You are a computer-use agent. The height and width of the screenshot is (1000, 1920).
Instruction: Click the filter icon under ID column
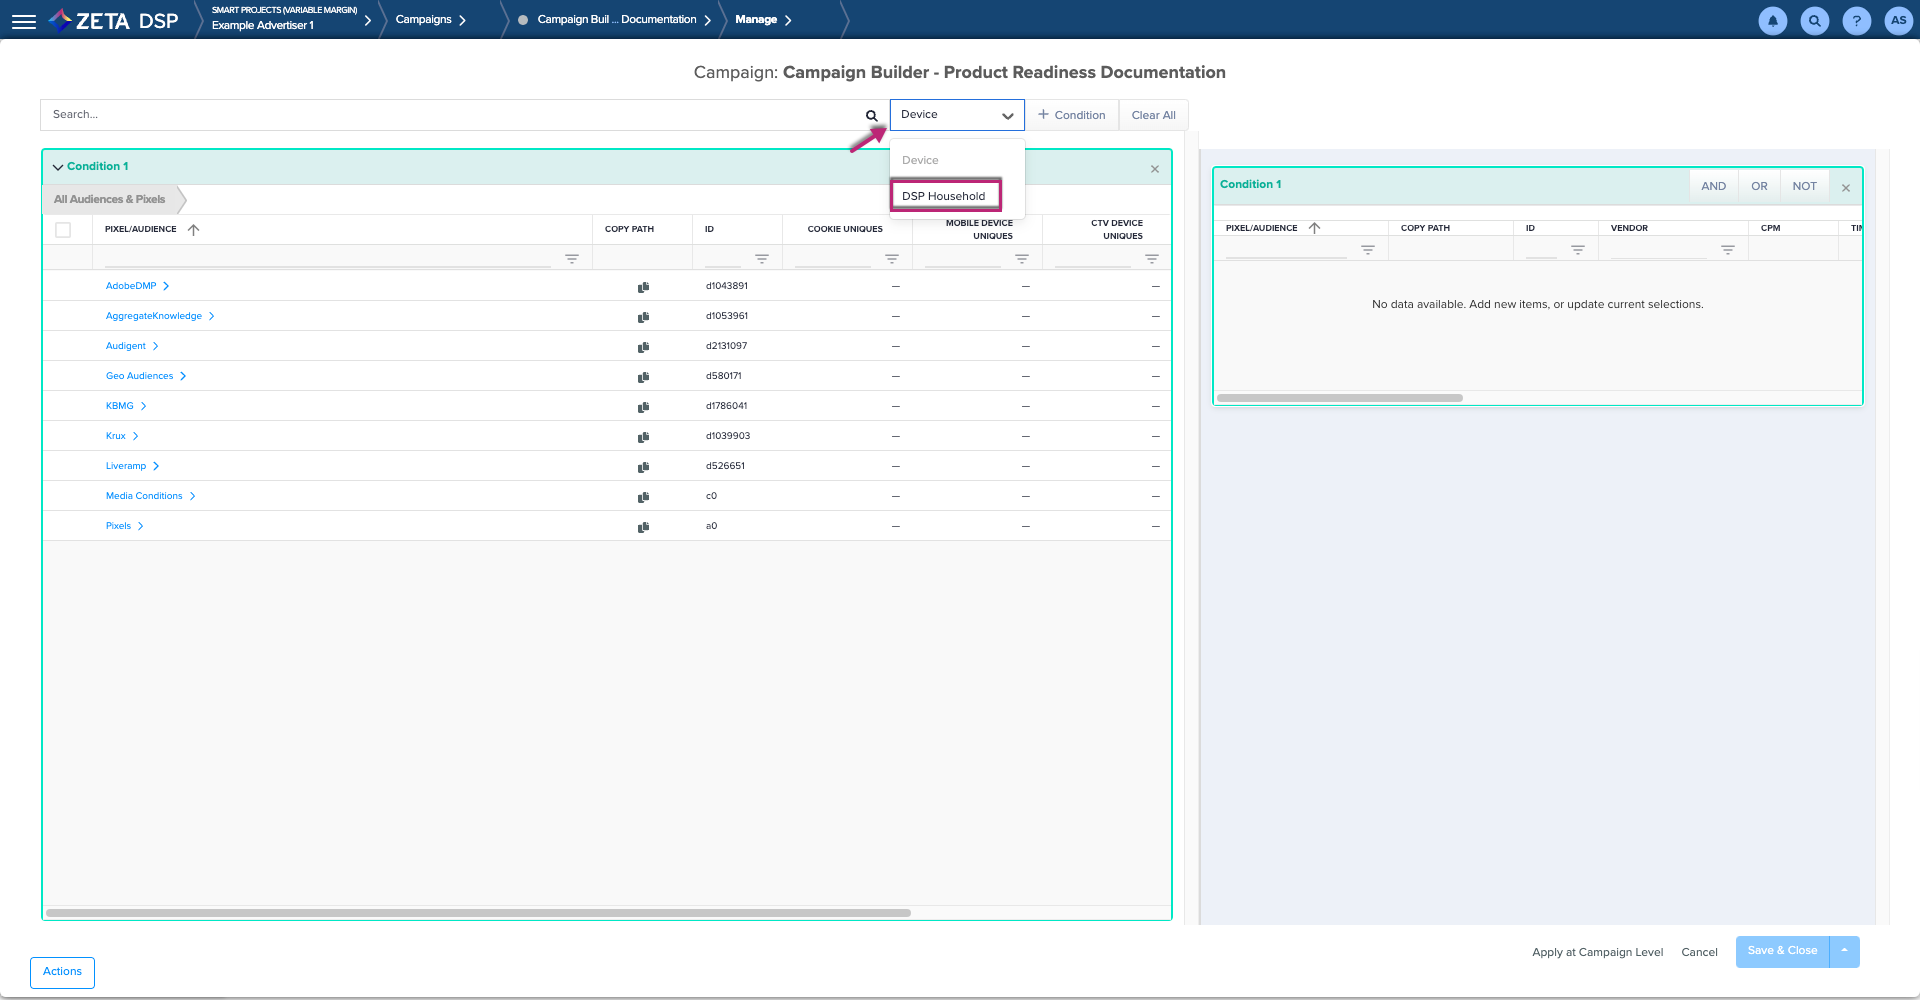point(761,259)
